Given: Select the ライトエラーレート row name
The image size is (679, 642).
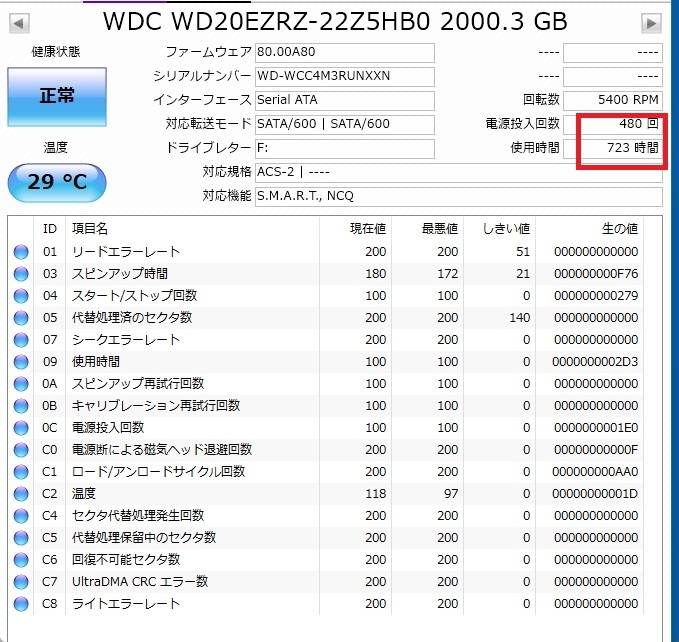Looking at the screenshot, I should point(126,604).
